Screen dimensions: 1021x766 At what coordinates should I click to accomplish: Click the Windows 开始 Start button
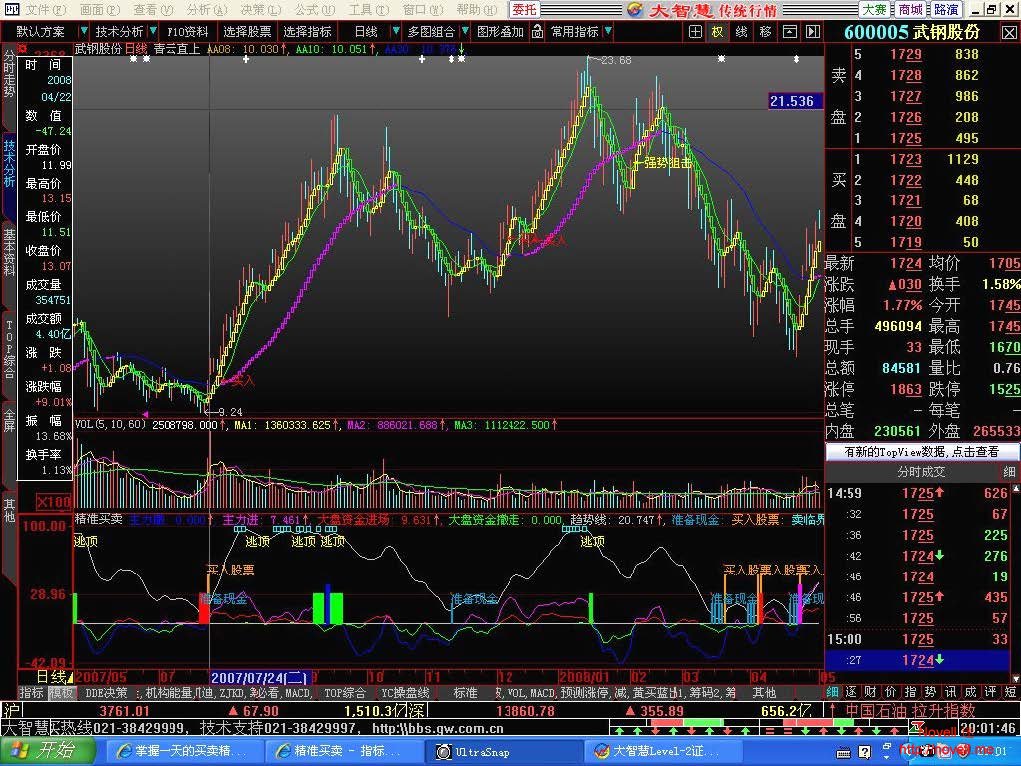pyautogui.click(x=47, y=751)
